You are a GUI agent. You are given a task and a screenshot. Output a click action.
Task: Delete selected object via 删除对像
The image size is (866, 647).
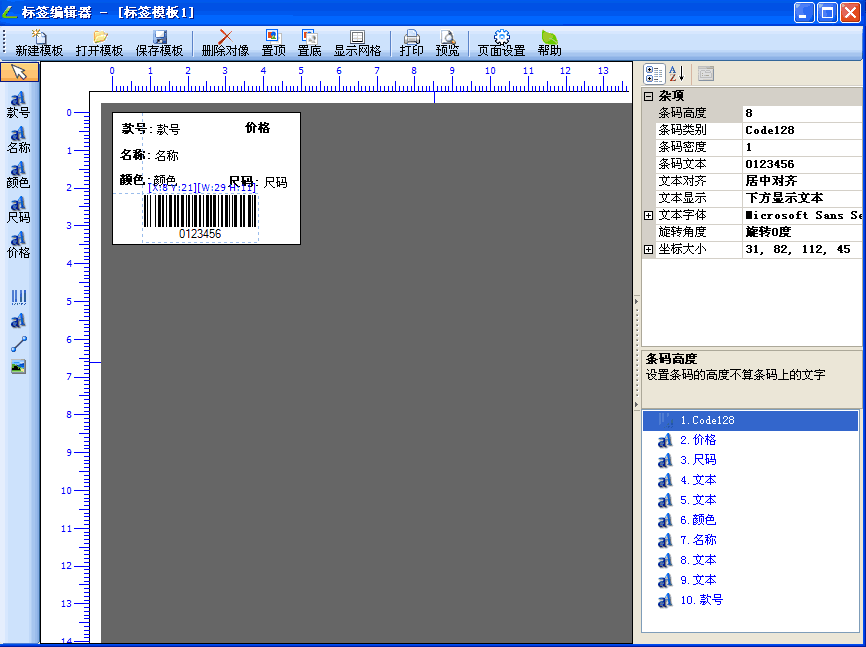pos(225,43)
